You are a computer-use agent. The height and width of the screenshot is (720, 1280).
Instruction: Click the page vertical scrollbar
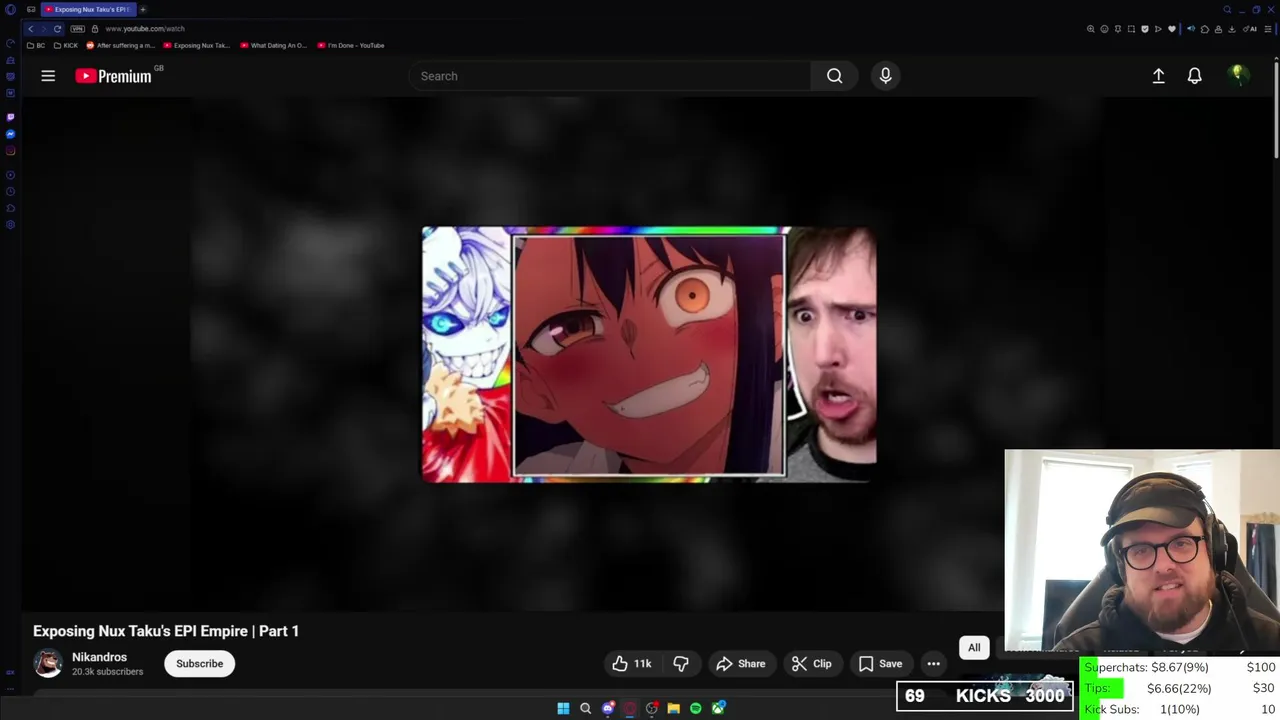(x=1276, y=110)
